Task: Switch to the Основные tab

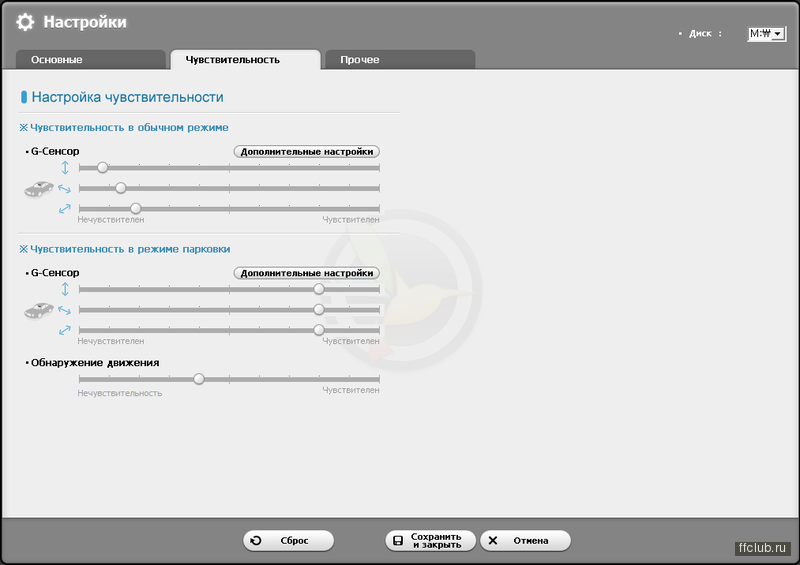Action: click(x=91, y=59)
